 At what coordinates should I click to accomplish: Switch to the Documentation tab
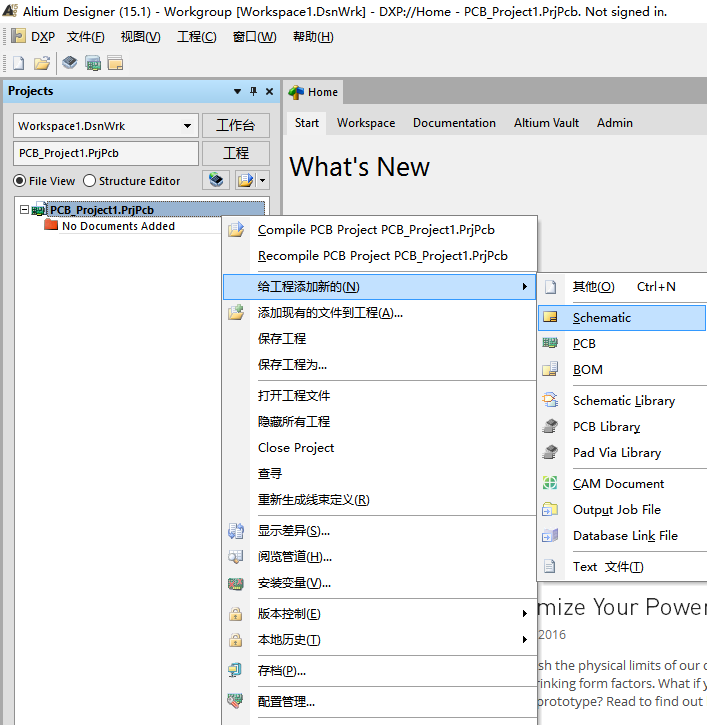tap(454, 123)
